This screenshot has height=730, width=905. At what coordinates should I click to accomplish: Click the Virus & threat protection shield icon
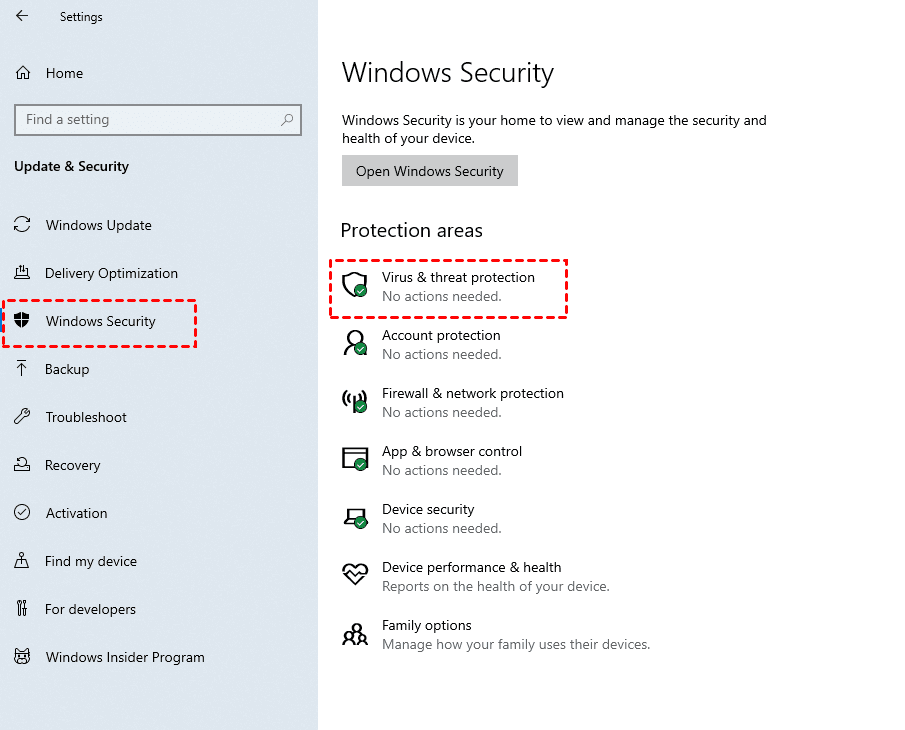point(355,285)
